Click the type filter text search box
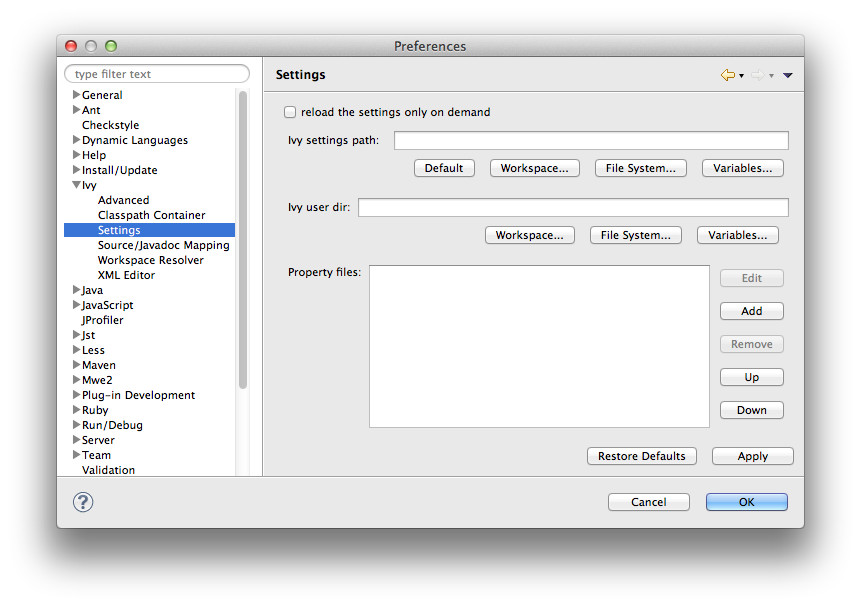 click(x=157, y=74)
